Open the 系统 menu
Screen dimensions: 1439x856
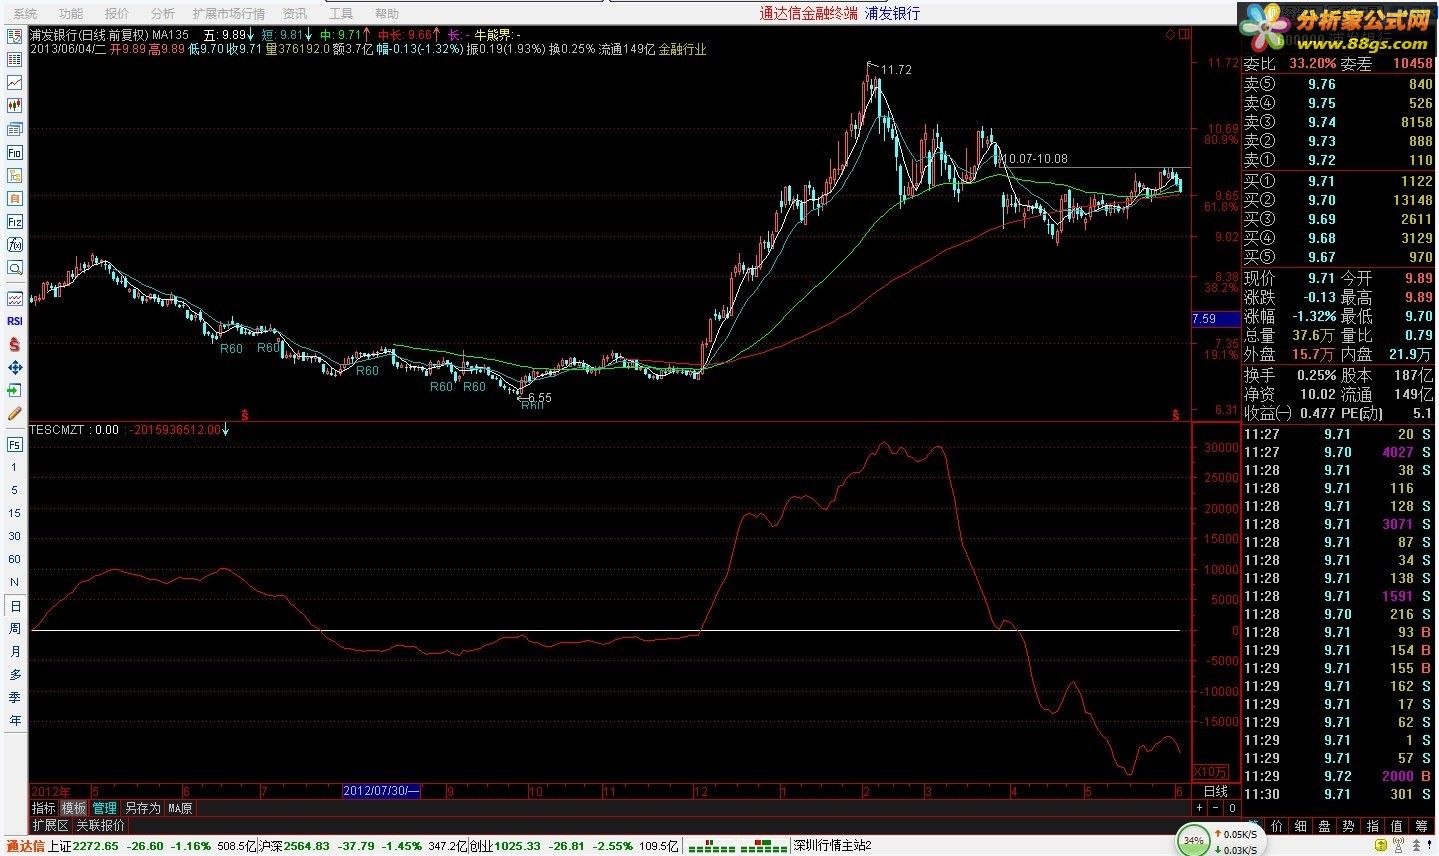pyautogui.click(x=25, y=13)
